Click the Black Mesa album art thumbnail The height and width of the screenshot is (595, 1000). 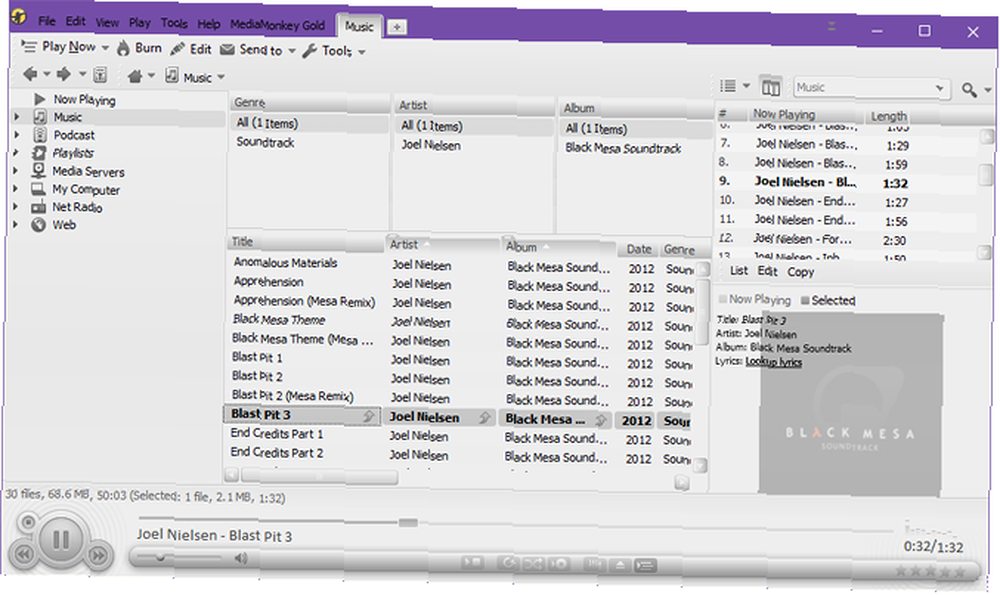(850, 403)
